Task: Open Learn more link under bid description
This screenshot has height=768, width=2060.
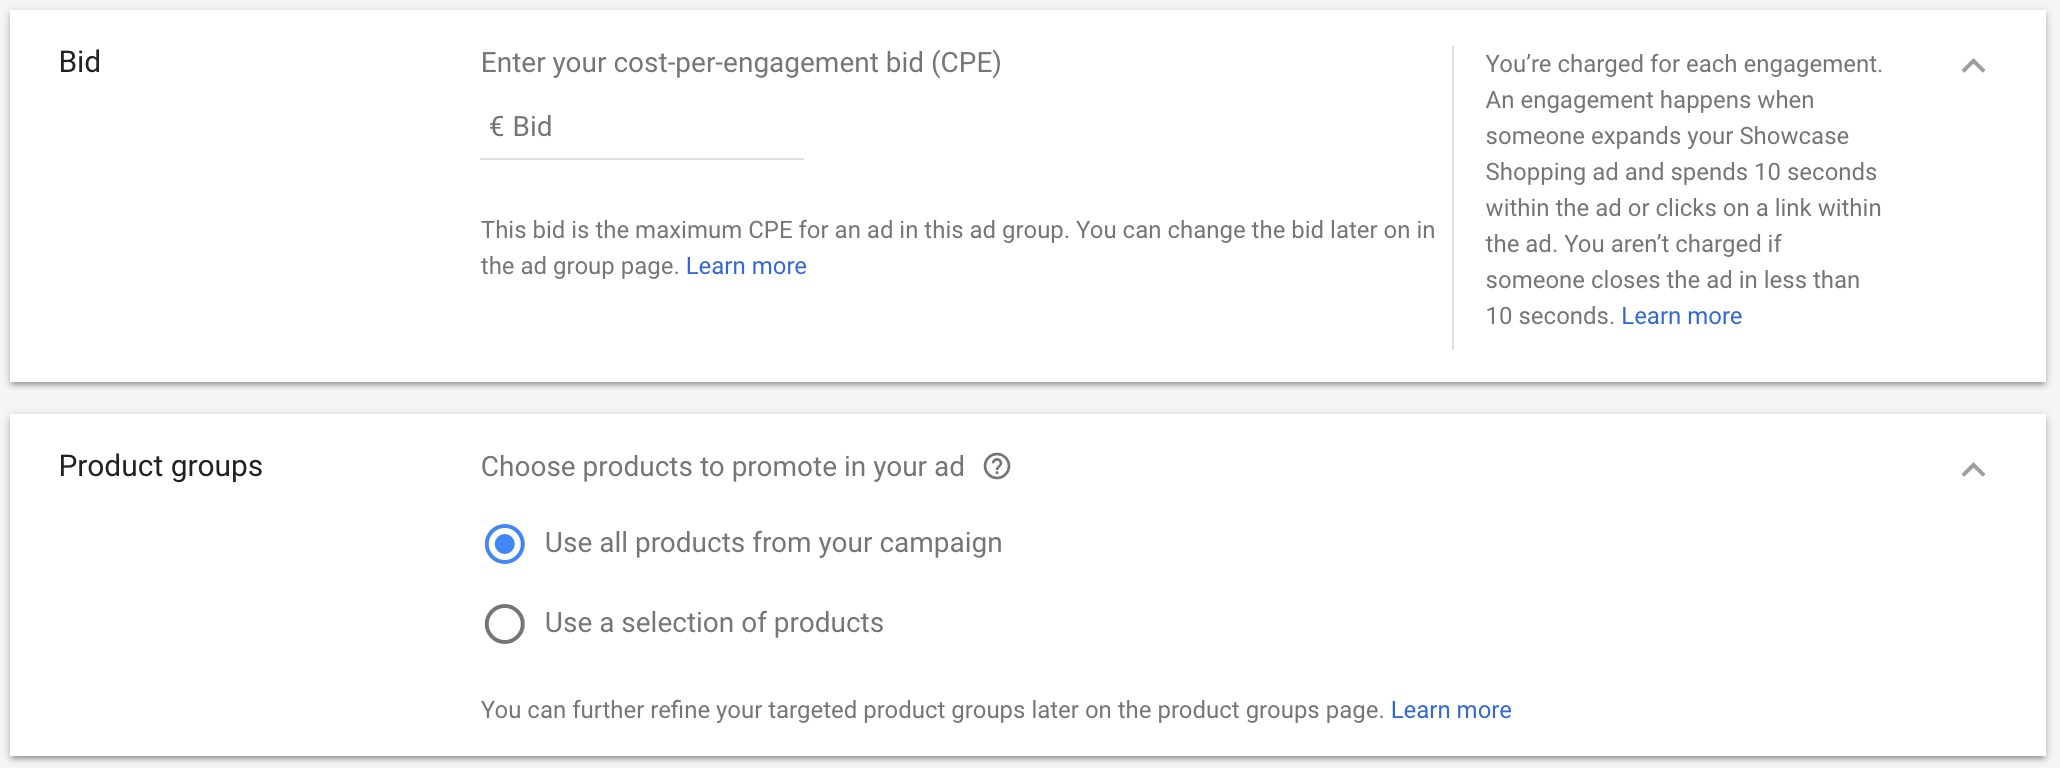Action: tap(746, 266)
